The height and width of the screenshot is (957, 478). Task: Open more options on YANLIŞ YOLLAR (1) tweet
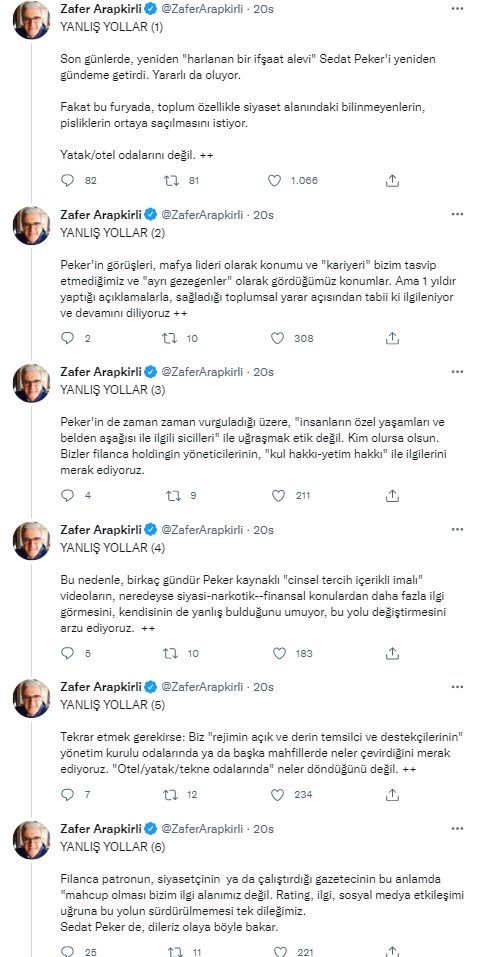457,9
